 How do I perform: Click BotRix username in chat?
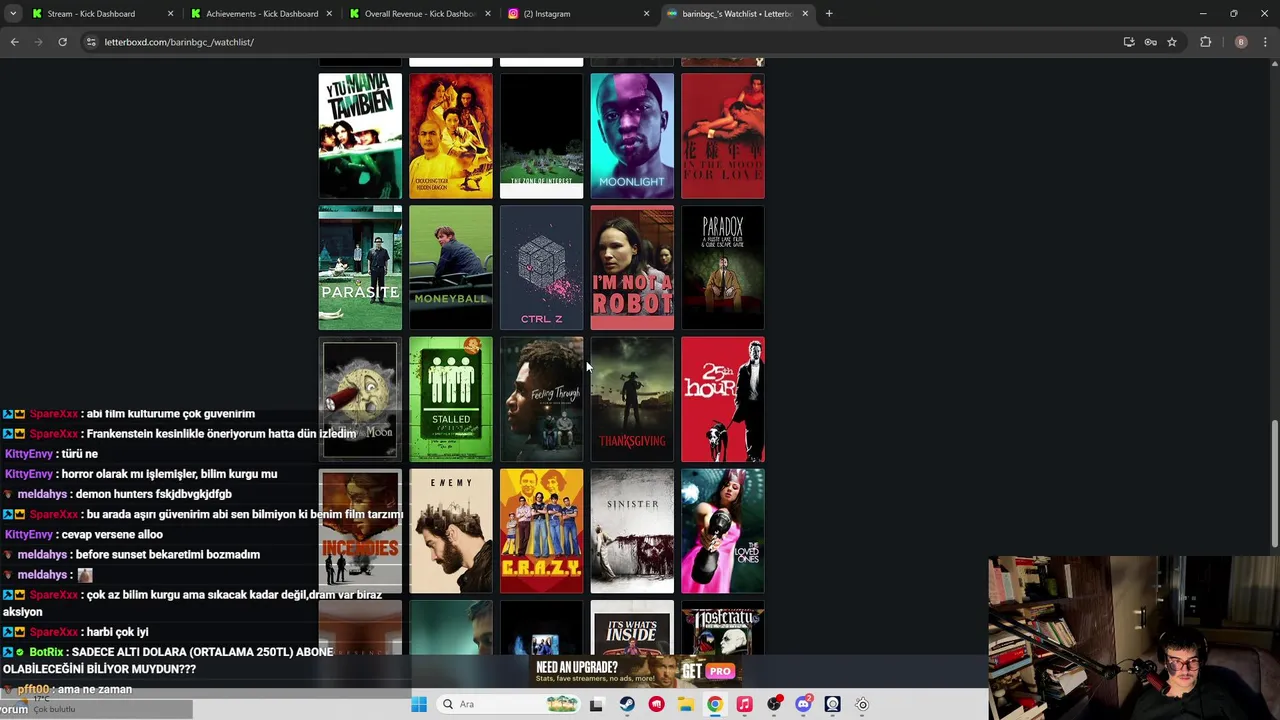click(46, 652)
